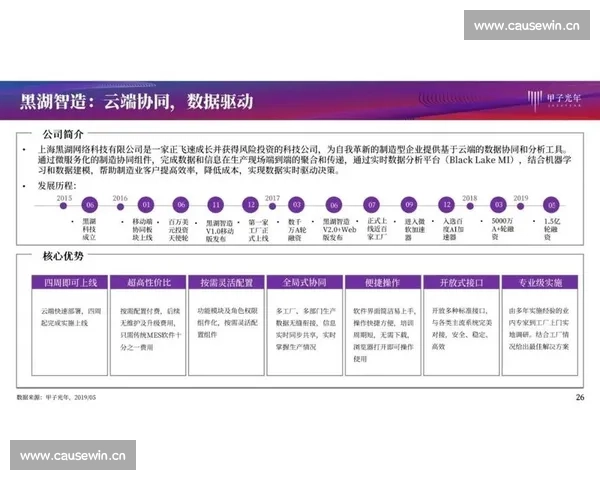600x480 pixels.
Task: Click the 01 circle above 移动端协同板块上线
Action: 146,205
